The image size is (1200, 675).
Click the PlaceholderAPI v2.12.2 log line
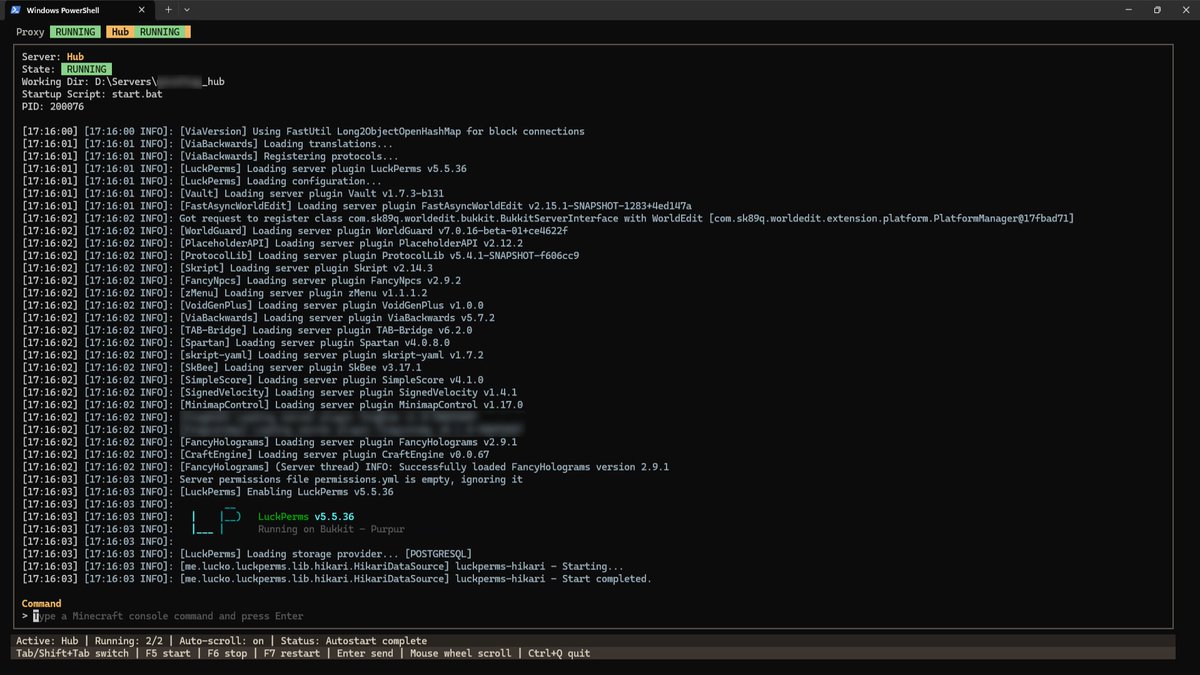click(x=271, y=243)
